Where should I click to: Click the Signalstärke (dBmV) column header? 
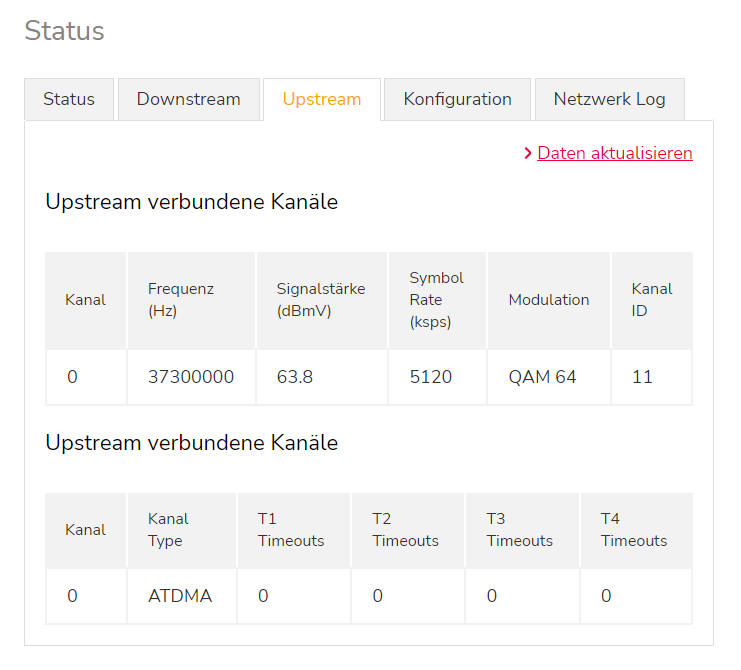(320, 300)
